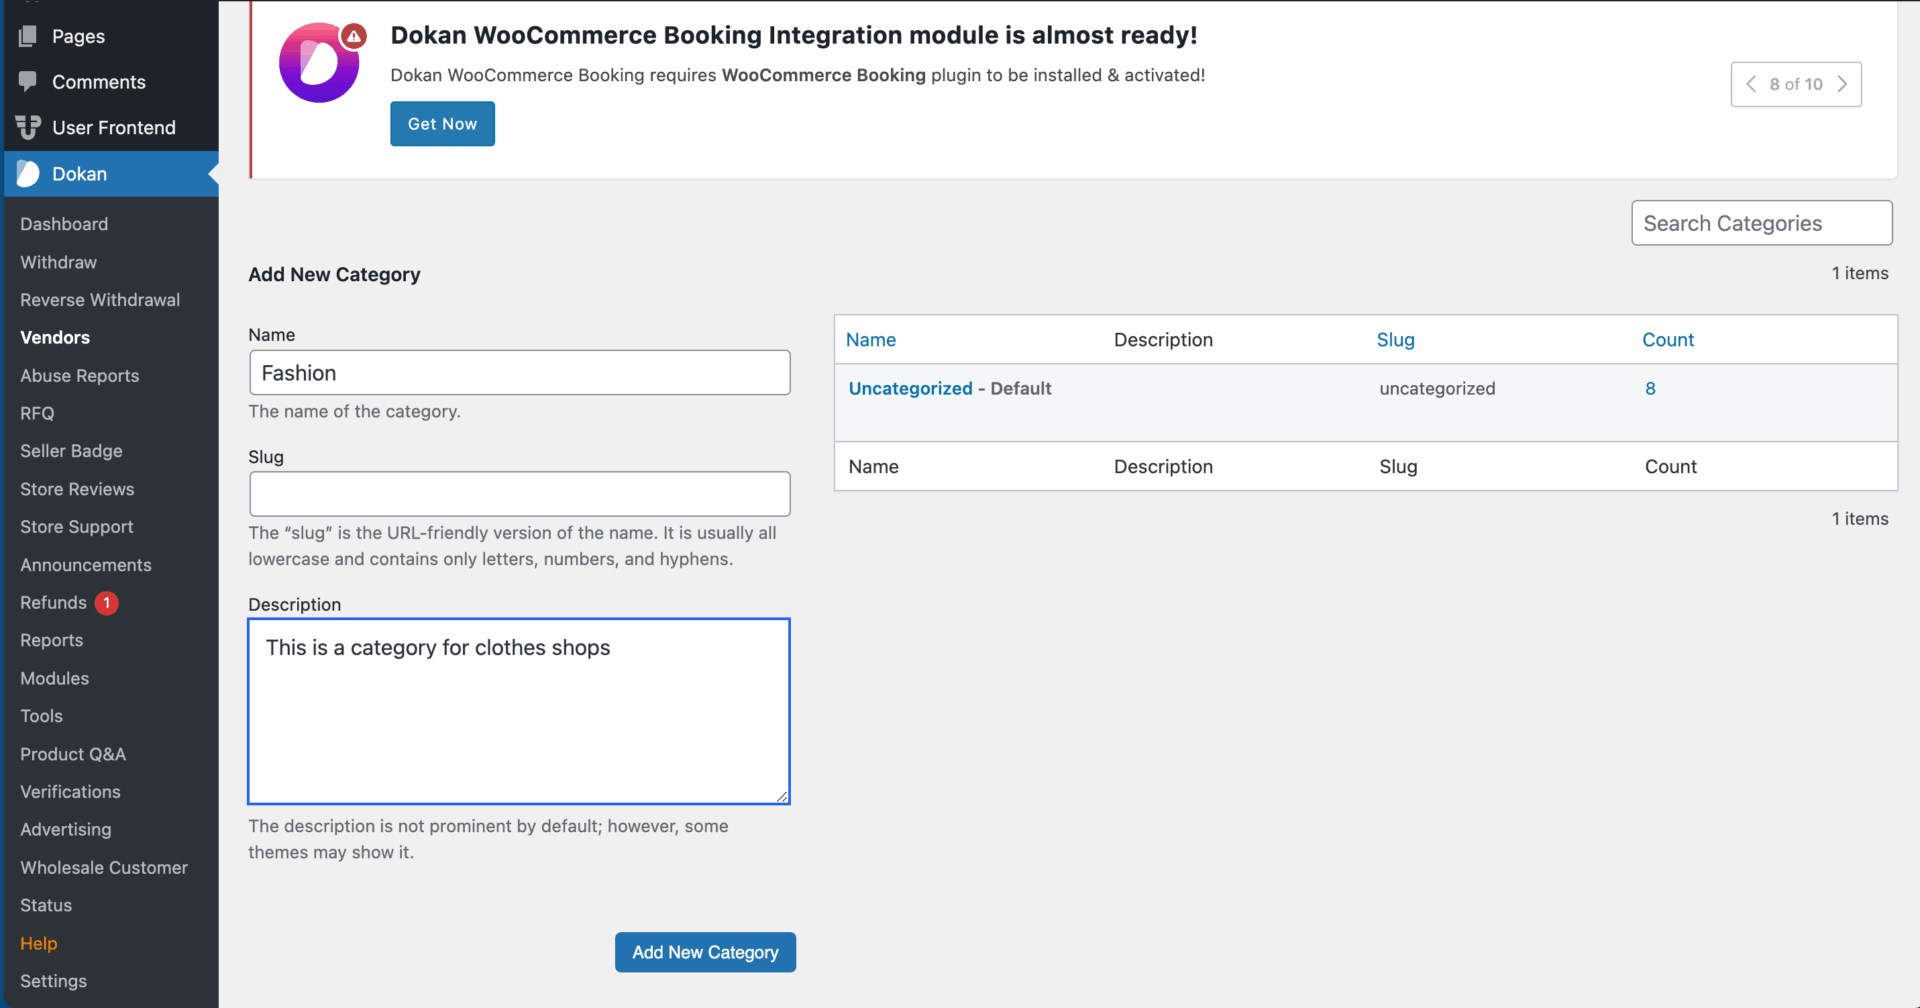
Task: Open Reverse Withdrawal page
Action: (x=100, y=300)
